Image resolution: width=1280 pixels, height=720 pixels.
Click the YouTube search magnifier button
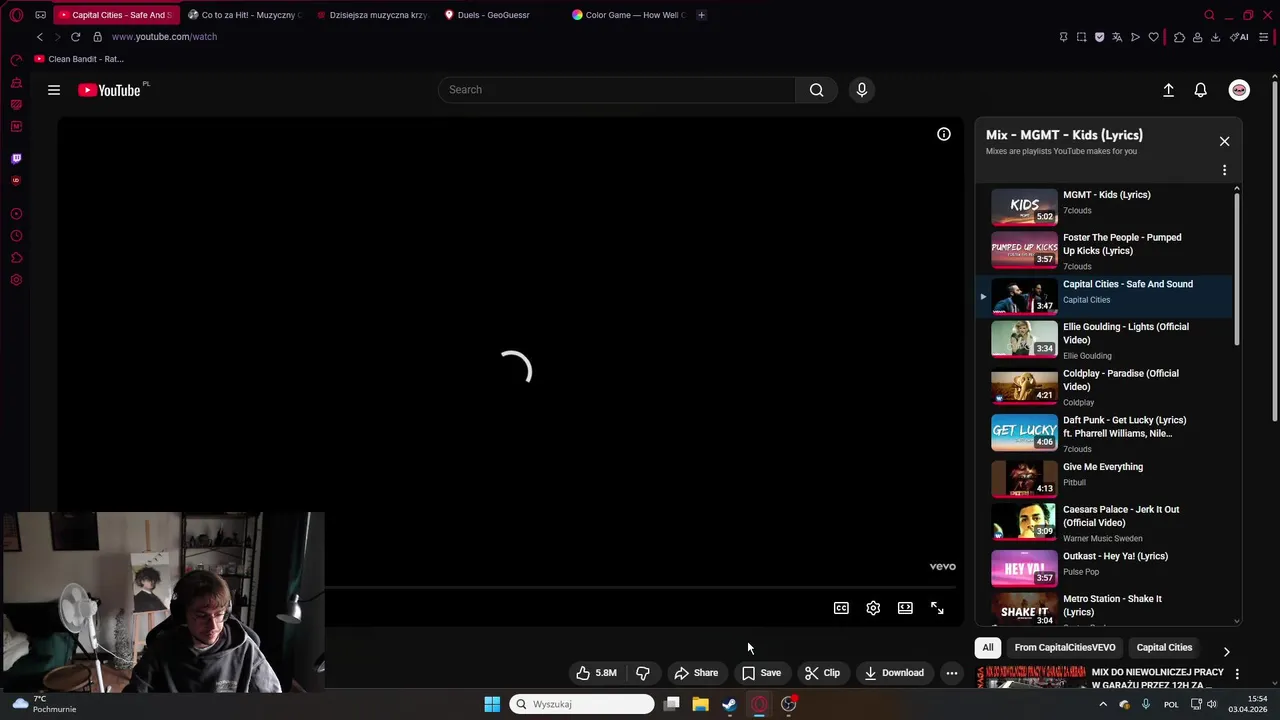click(x=817, y=90)
